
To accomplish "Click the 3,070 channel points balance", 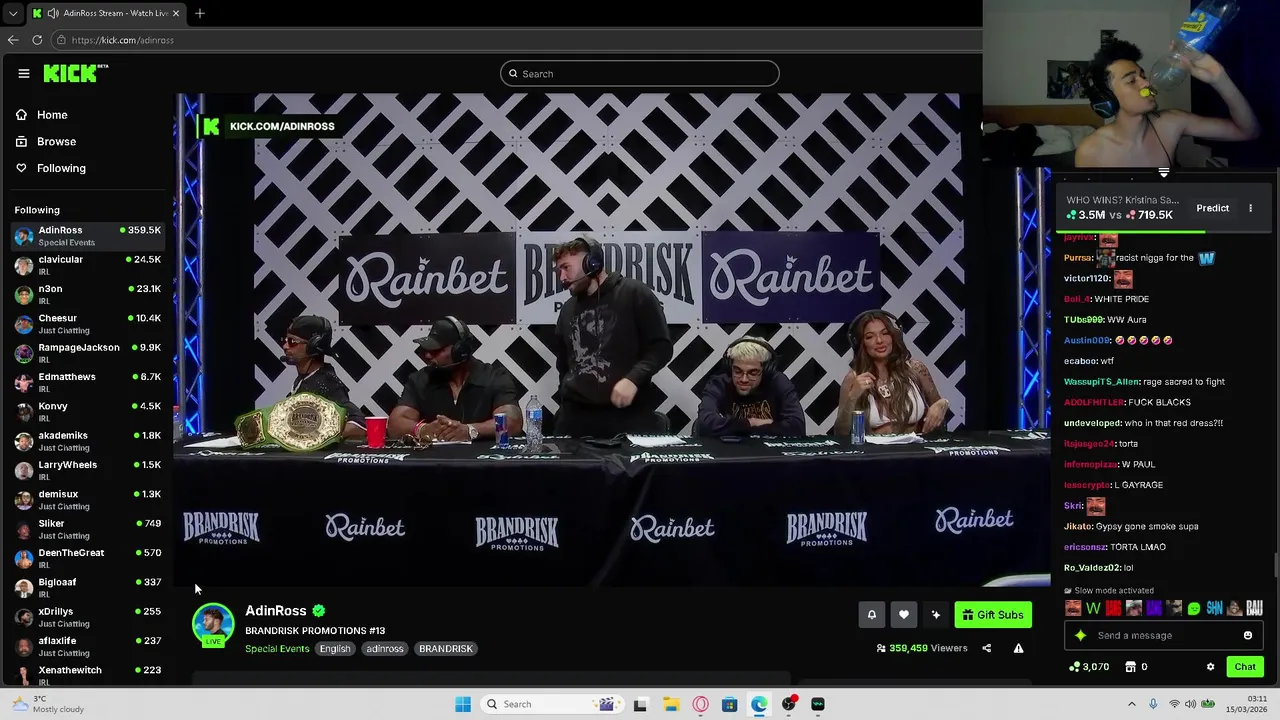I will tap(1088, 667).
